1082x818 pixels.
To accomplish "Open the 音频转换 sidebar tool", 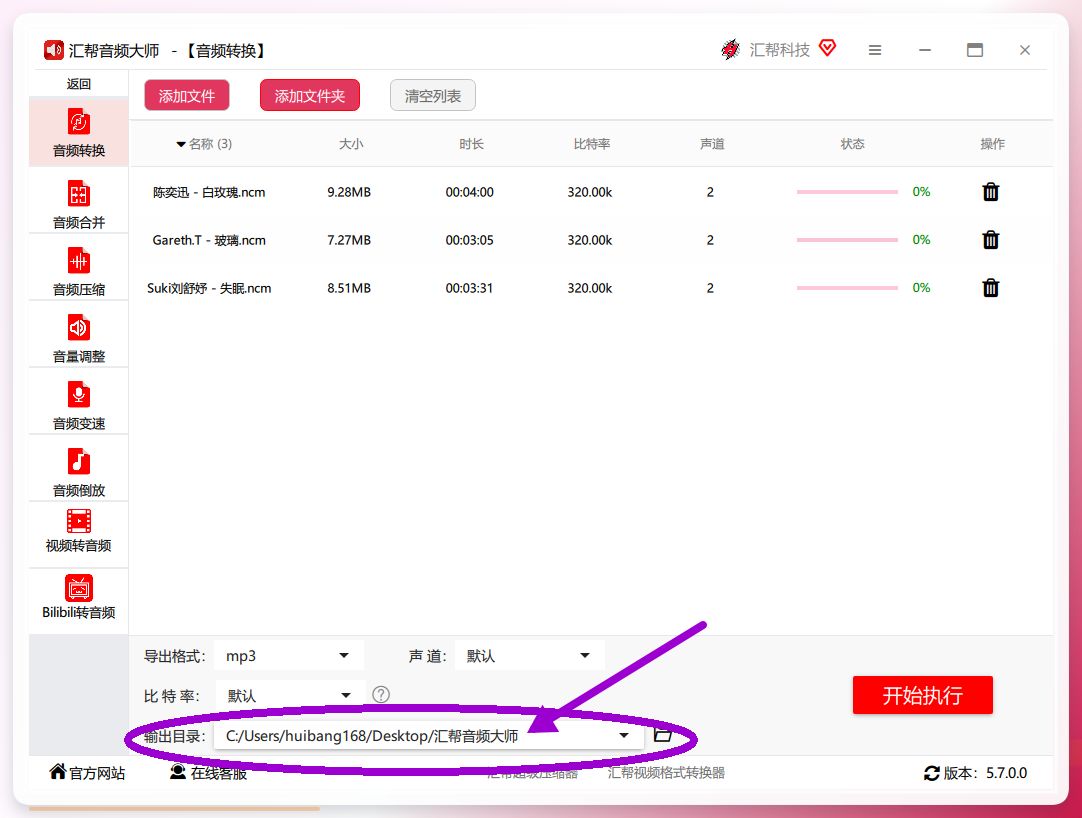I will point(79,133).
